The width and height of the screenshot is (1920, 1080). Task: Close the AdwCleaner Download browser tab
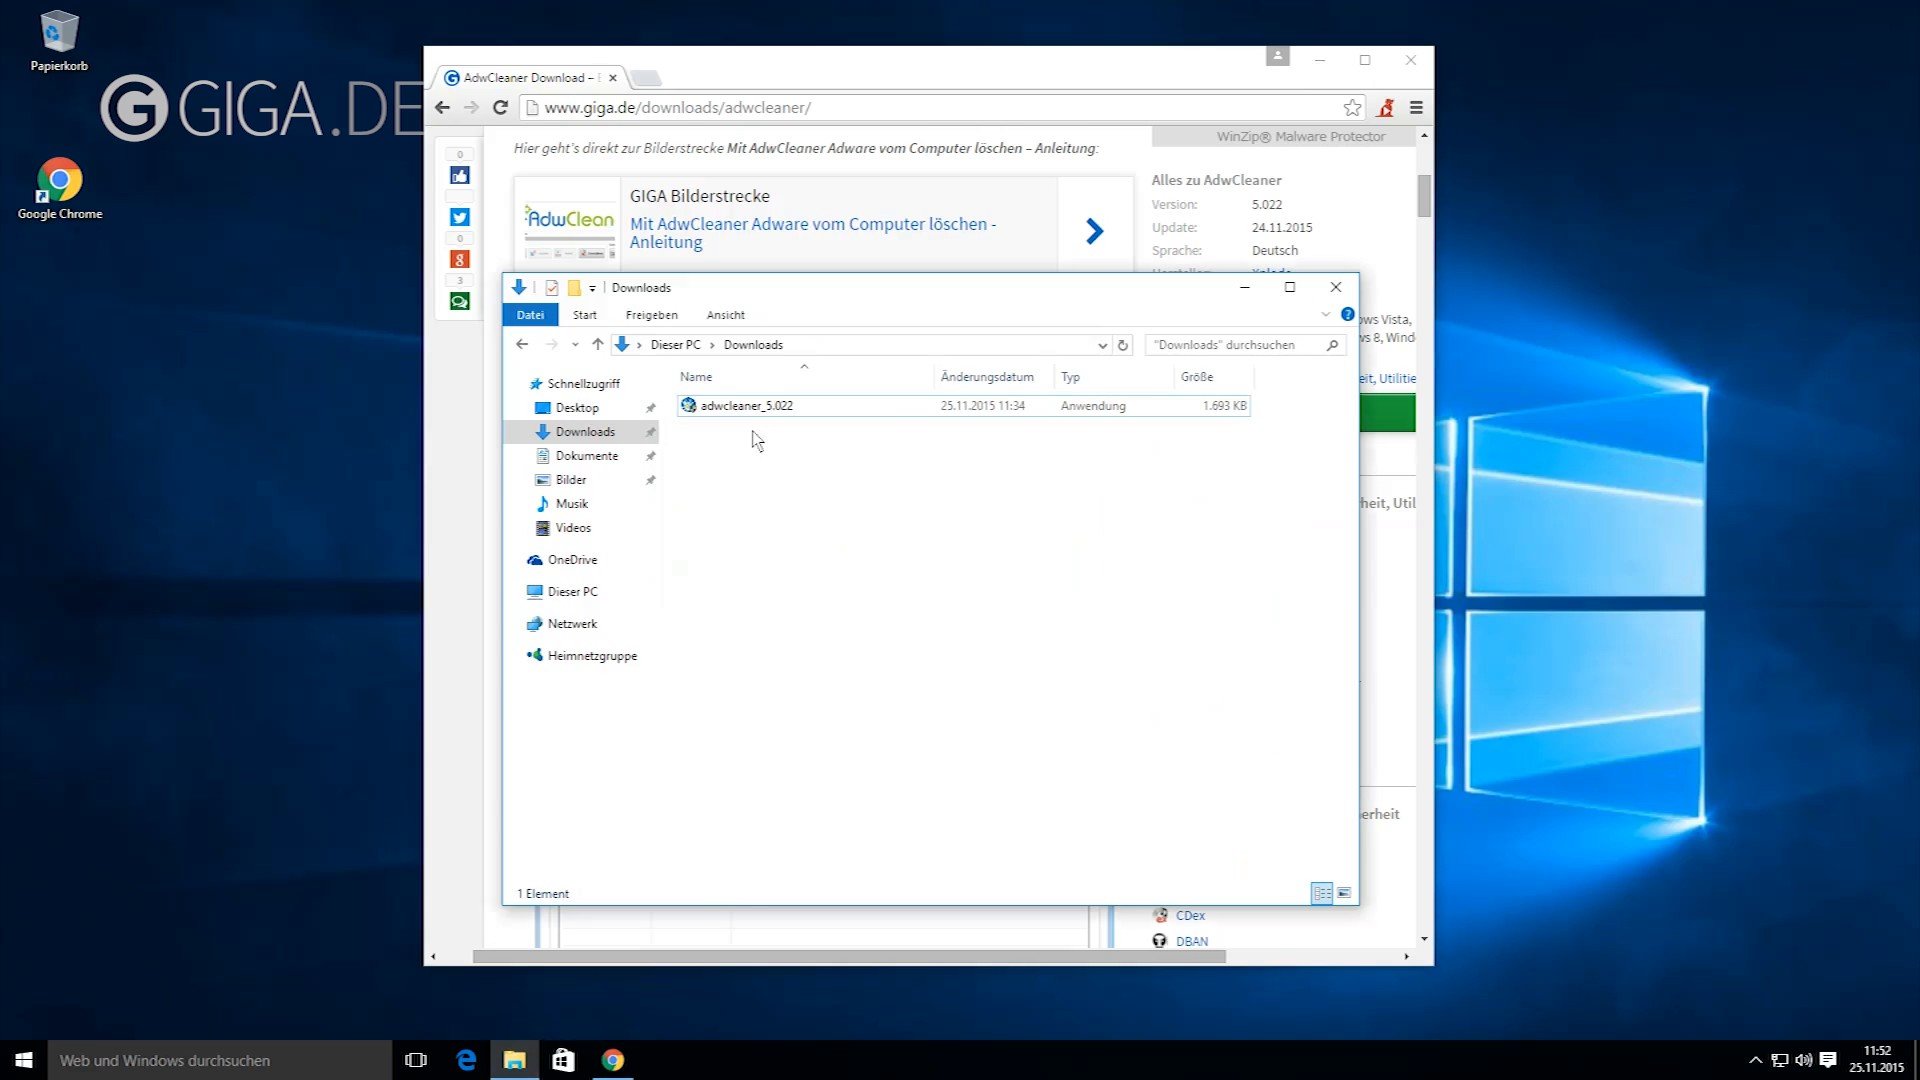point(613,78)
